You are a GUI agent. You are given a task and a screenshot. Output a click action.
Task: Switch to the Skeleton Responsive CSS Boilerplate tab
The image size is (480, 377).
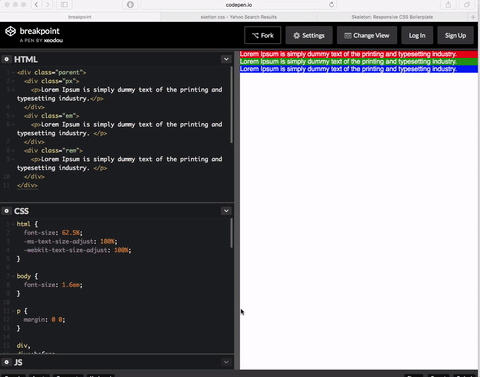coord(392,17)
